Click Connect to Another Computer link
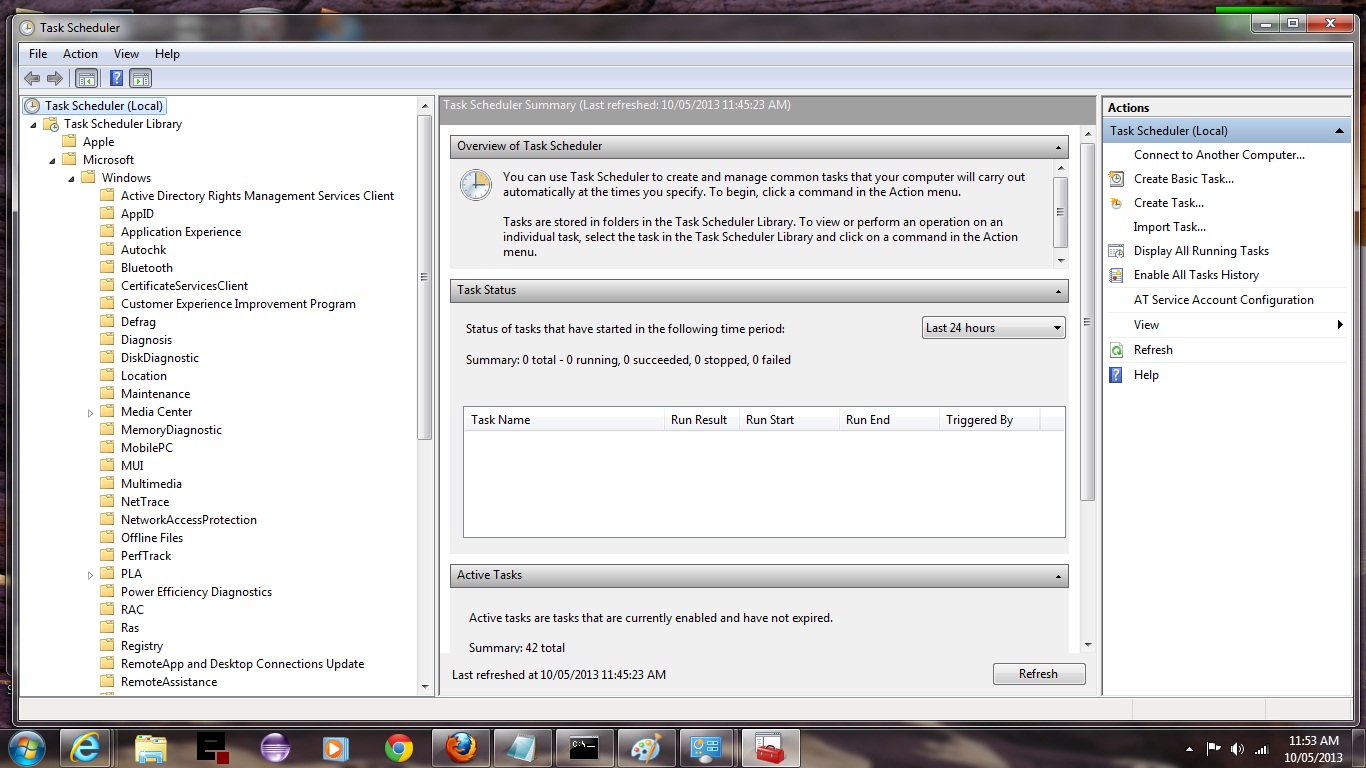1366x768 pixels. [x=1218, y=155]
